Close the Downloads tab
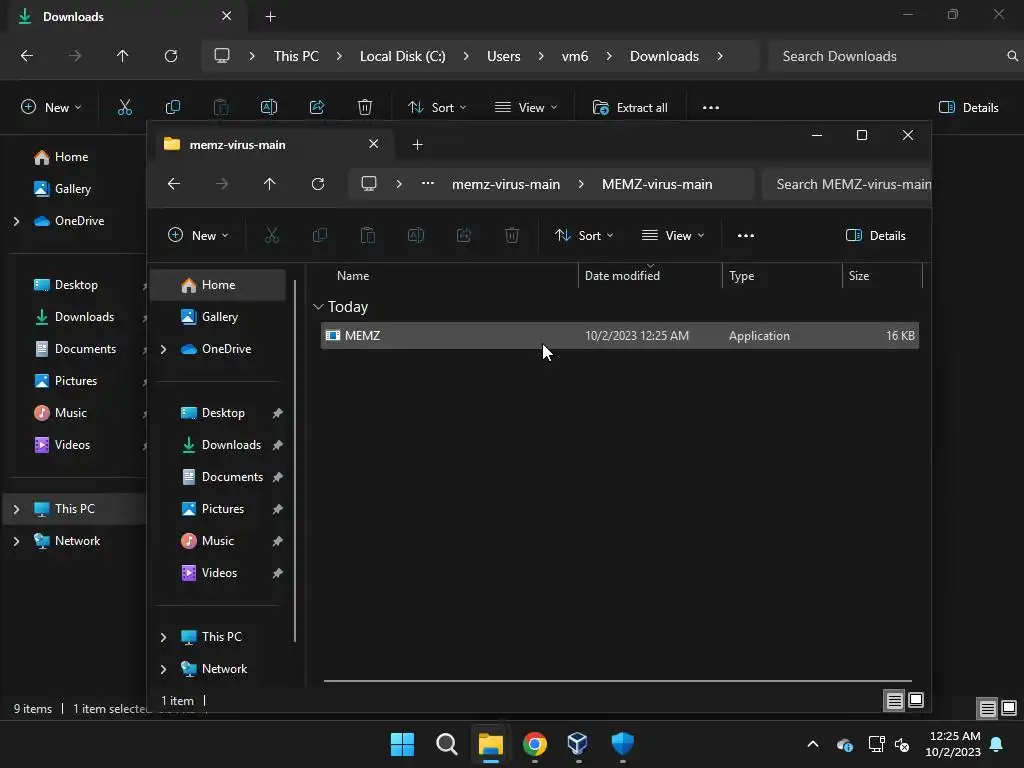1024x768 pixels. click(x=227, y=16)
